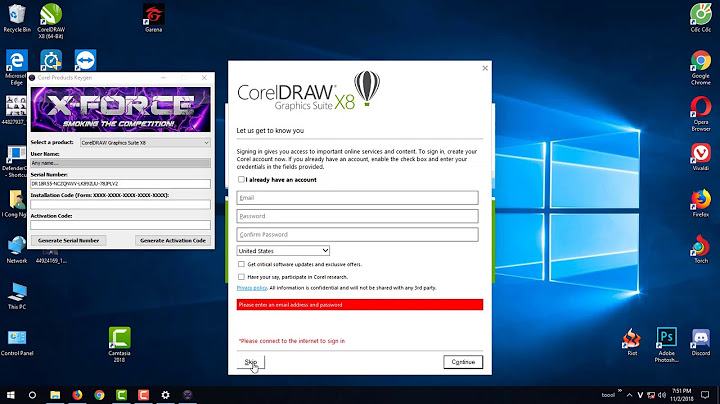Click the Firefox icon on the taskbar
Image resolution: width=720 pixels, height=404 pixels.
[x=77, y=395]
